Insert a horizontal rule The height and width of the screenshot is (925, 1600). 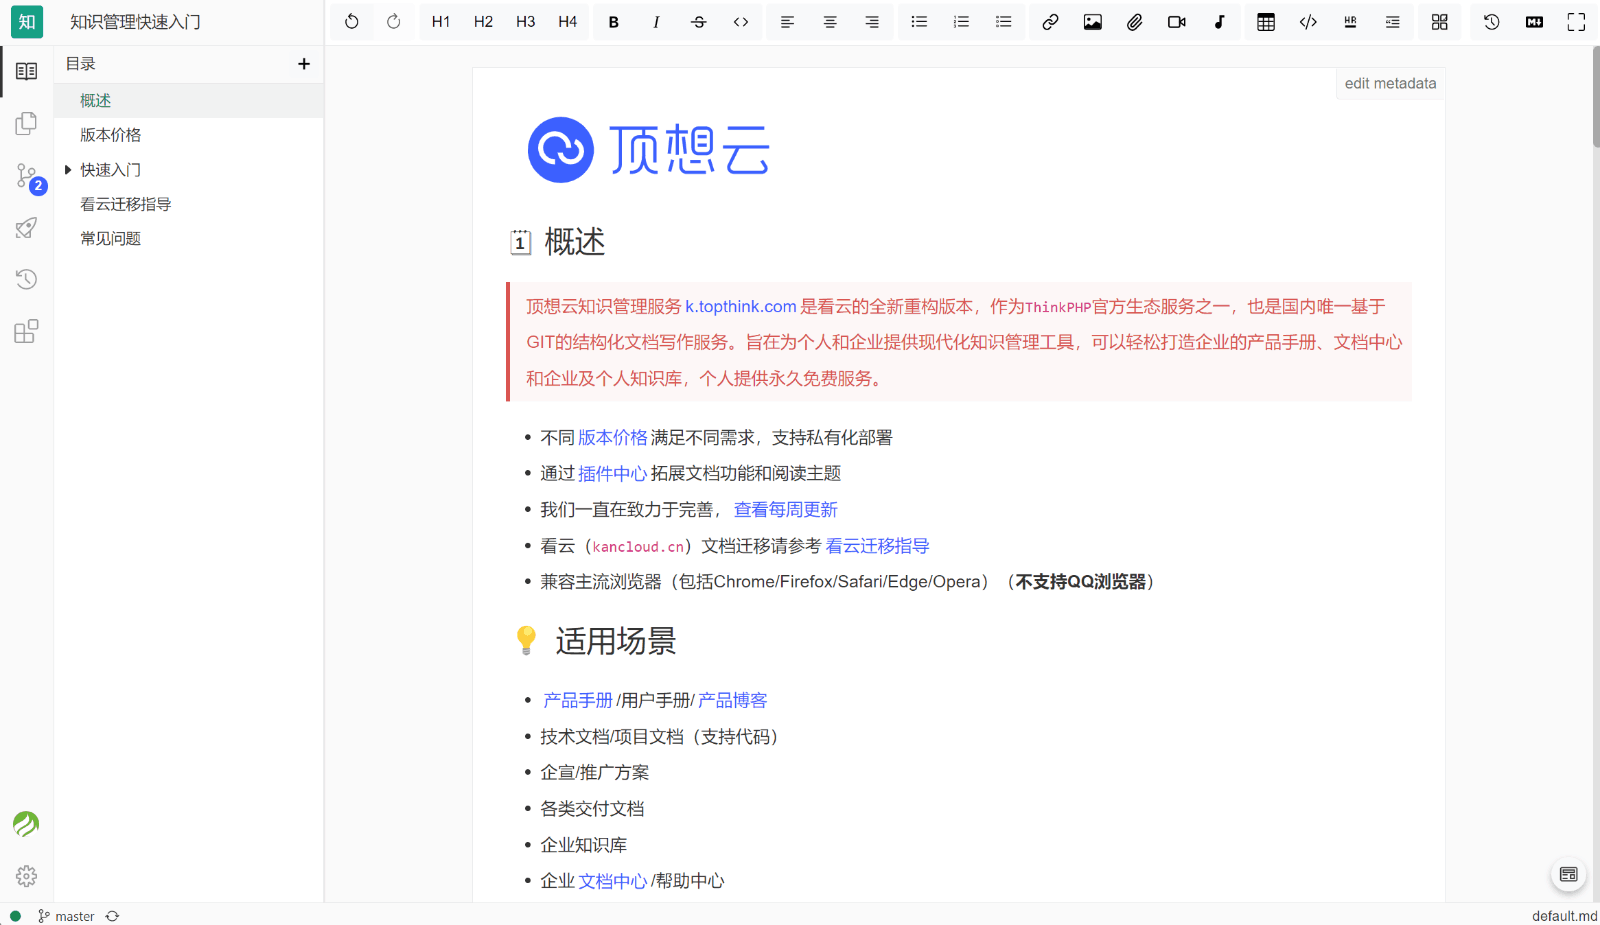coord(1350,21)
